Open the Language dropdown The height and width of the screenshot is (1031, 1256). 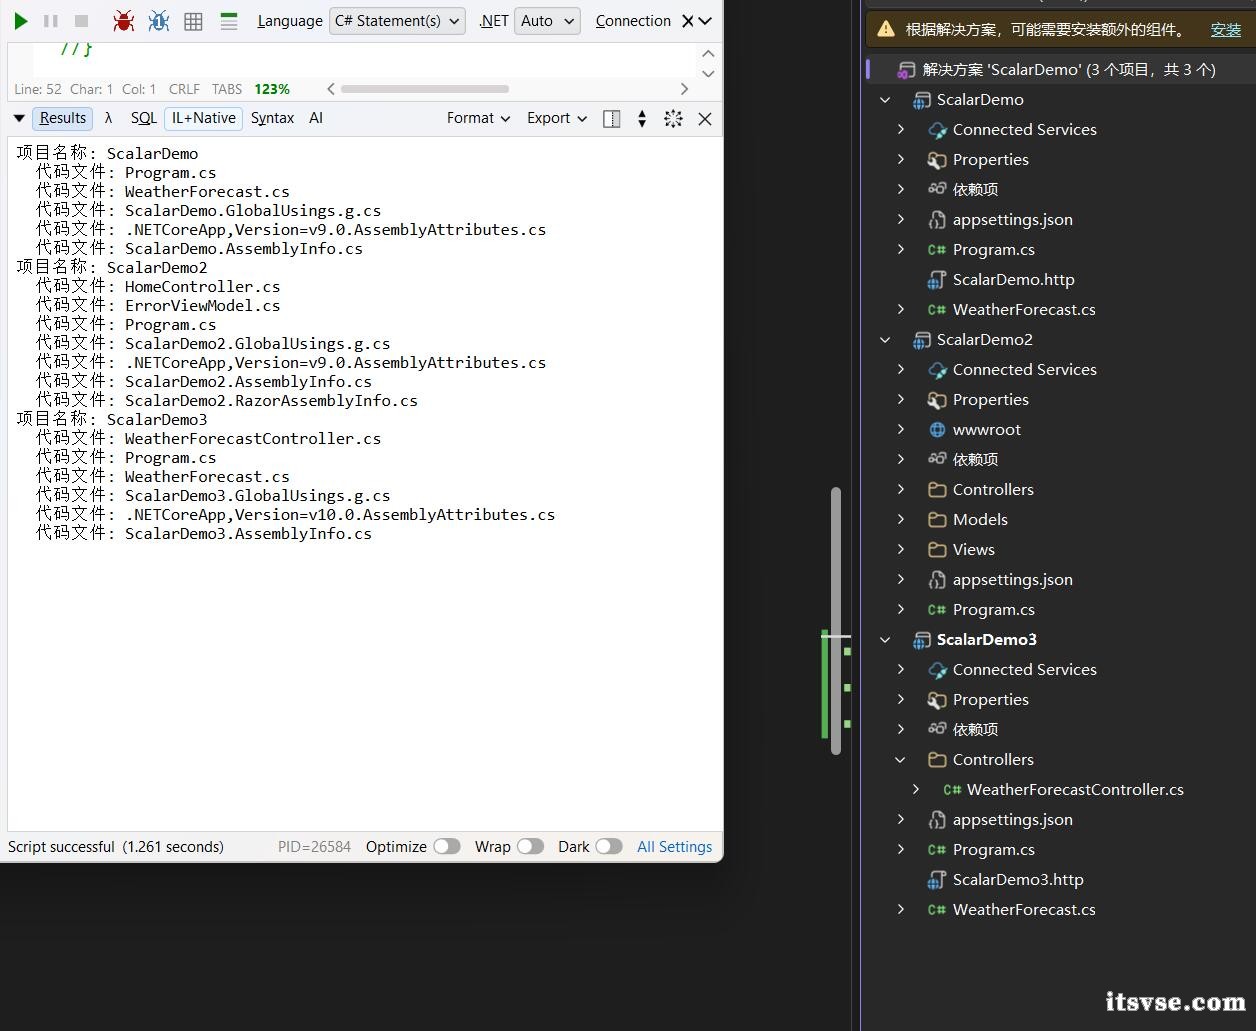397,21
